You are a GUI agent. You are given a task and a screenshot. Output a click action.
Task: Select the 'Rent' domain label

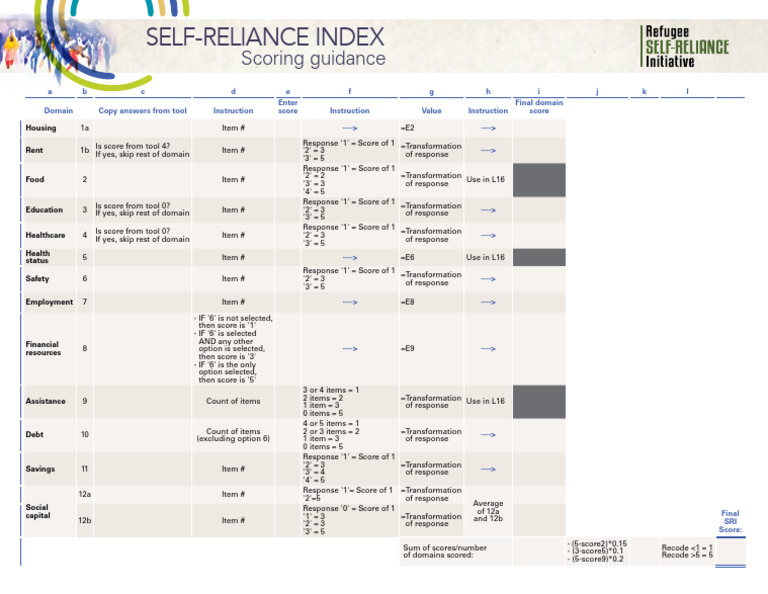[34, 150]
